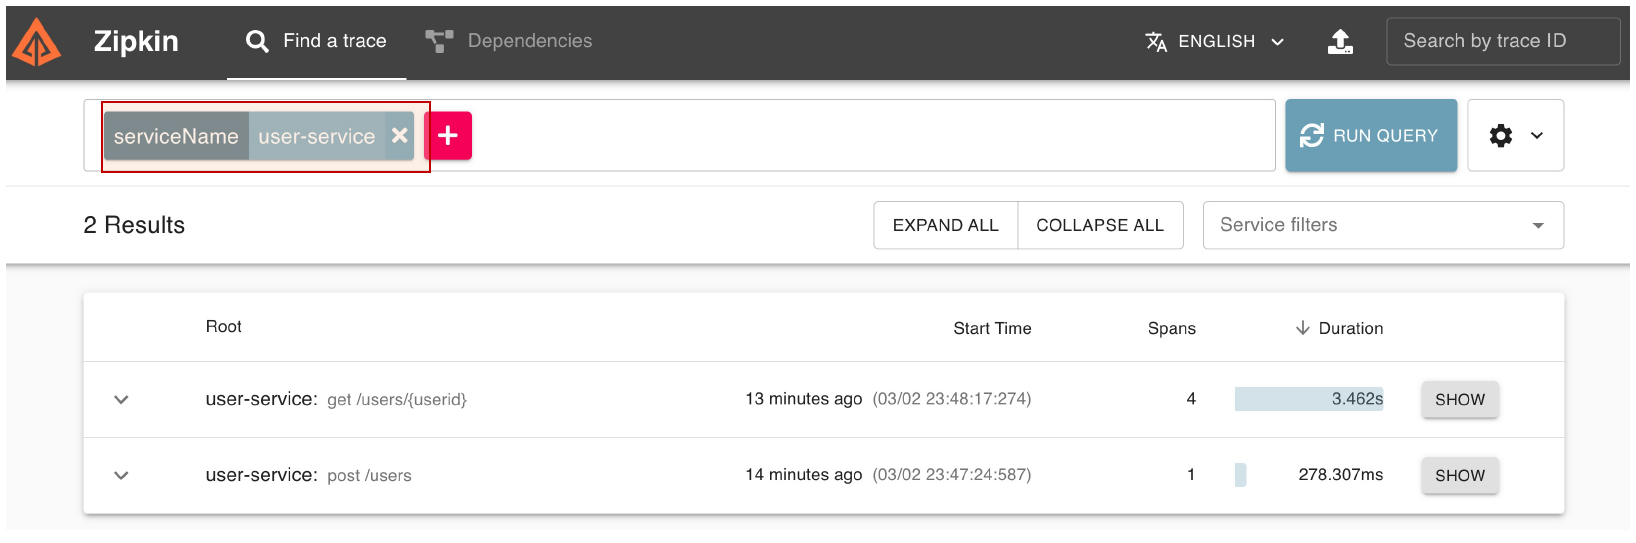Open the settings gear menu
This screenshot has height=543, width=1636.
1515,135
